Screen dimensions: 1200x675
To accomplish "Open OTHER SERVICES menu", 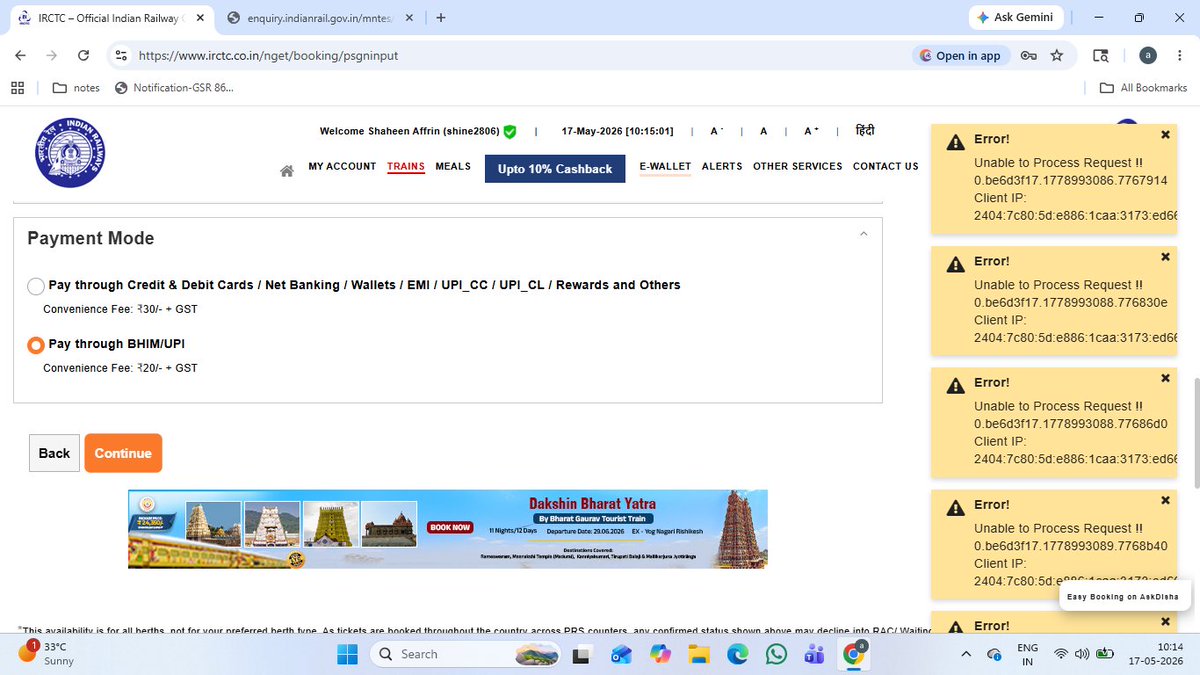I will click(x=798, y=166).
